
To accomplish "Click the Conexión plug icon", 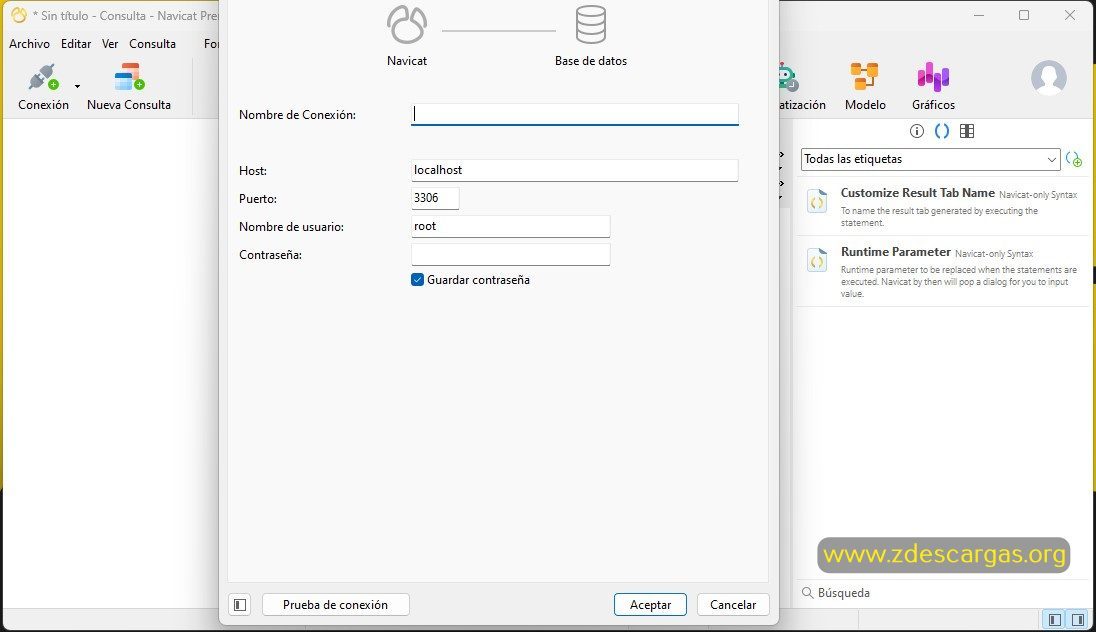I will pyautogui.click(x=43, y=77).
